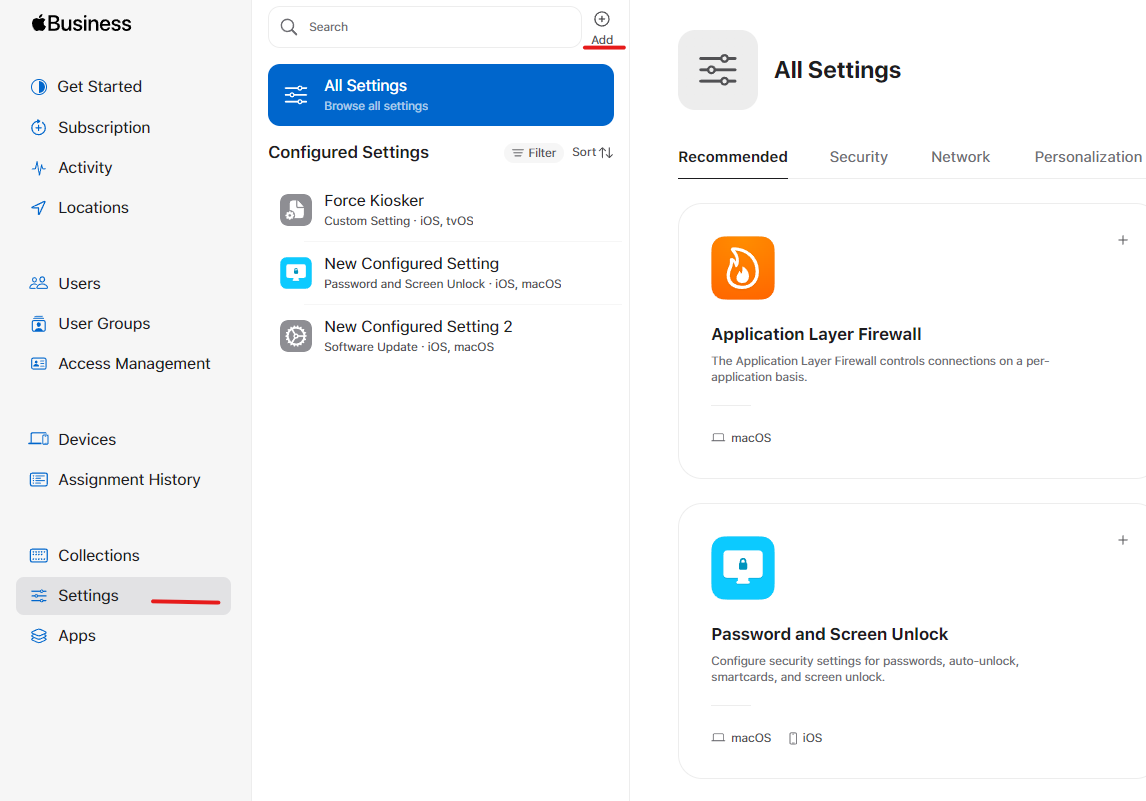Click the Devices laptop icon
Image resolution: width=1146 pixels, height=801 pixels.
point(39,439)
